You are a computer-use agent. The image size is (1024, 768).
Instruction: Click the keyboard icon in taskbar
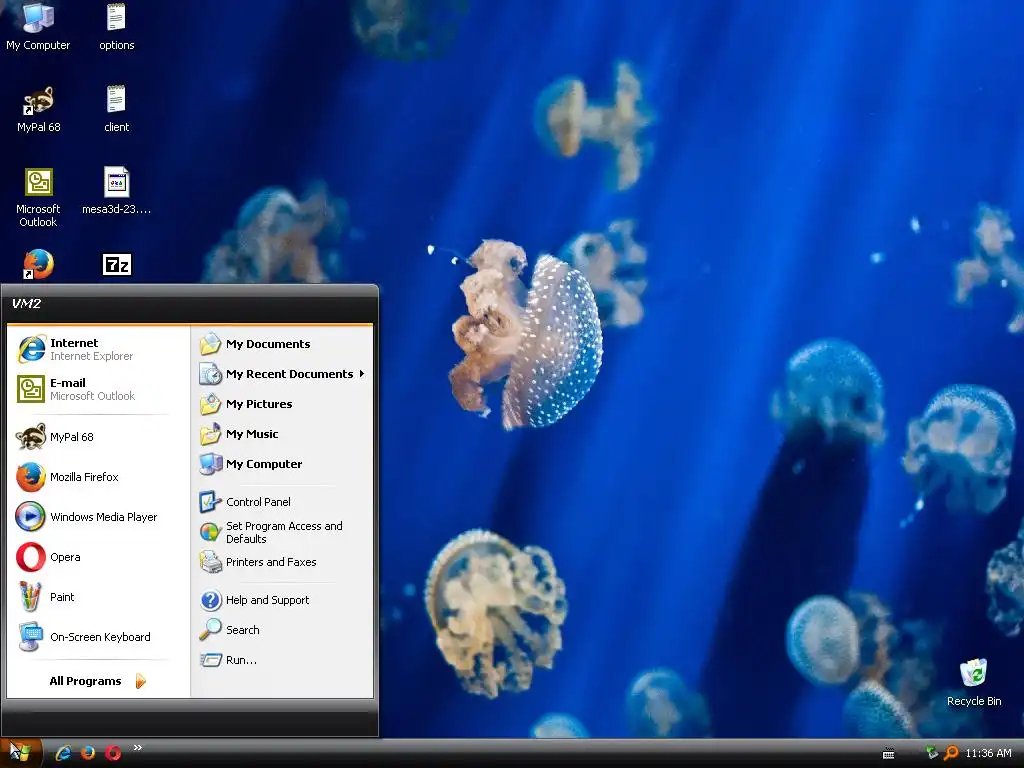point(888,754)
